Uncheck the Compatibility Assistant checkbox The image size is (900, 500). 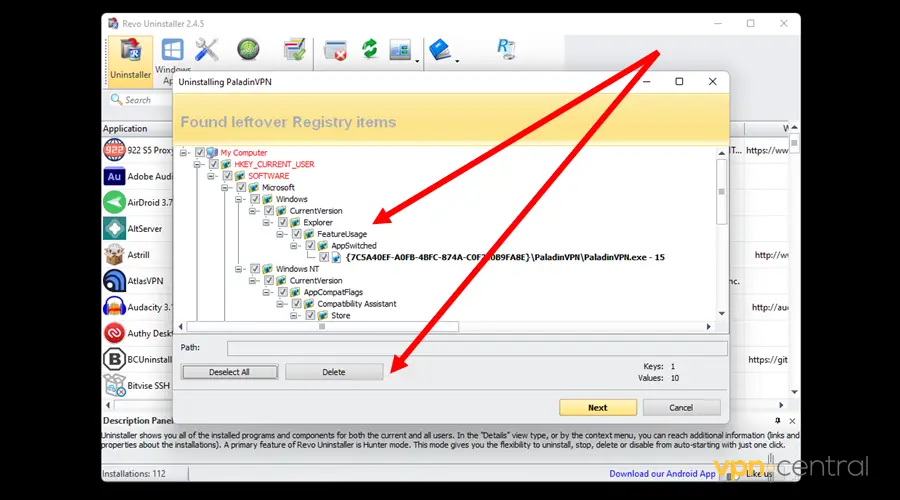296,304
